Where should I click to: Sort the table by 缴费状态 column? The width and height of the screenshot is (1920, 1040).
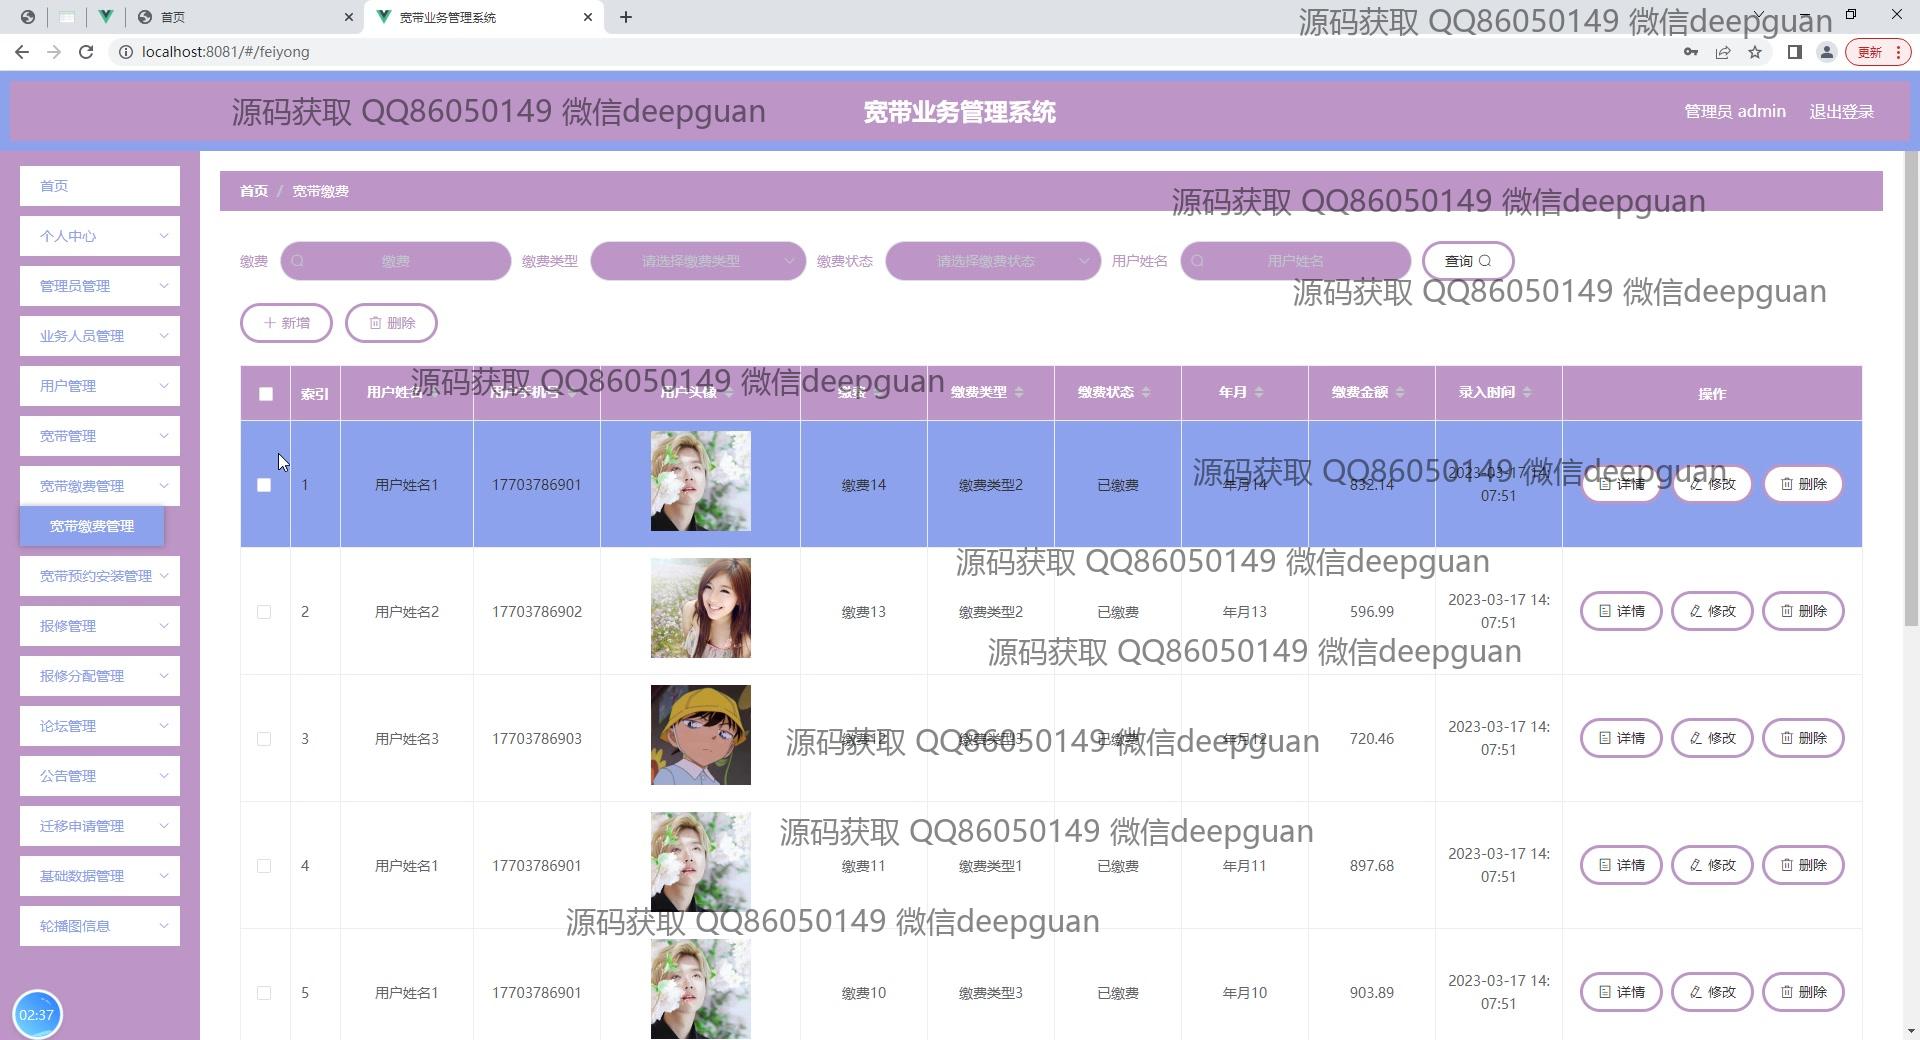pyautogui.click(x=1146, y=392)
